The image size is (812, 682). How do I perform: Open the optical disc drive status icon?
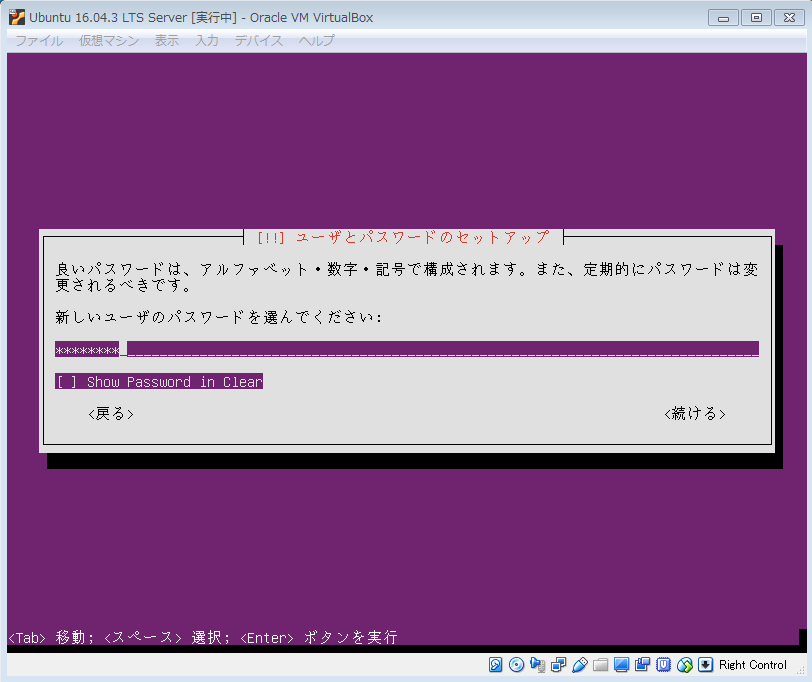(517, 665)
